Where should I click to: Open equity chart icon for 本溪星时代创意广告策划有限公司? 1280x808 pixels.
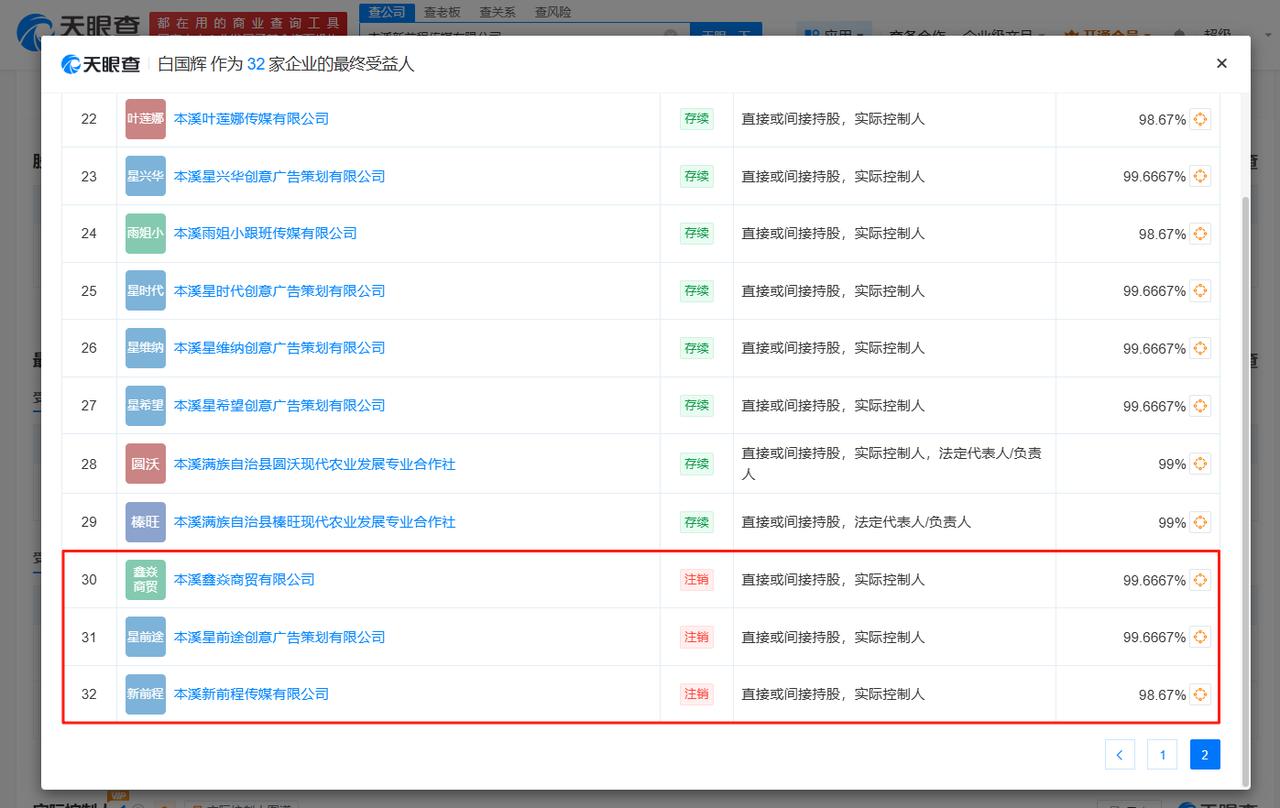[1200, 291]
